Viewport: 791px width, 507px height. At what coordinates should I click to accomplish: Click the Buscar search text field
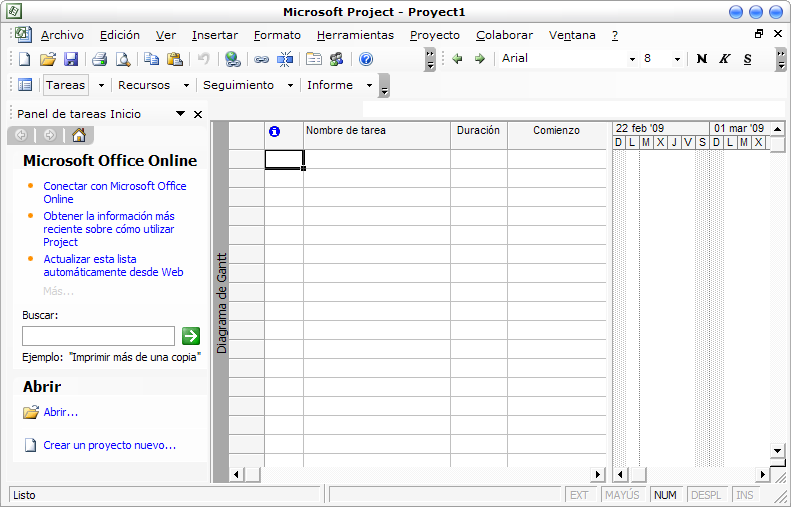98,336
